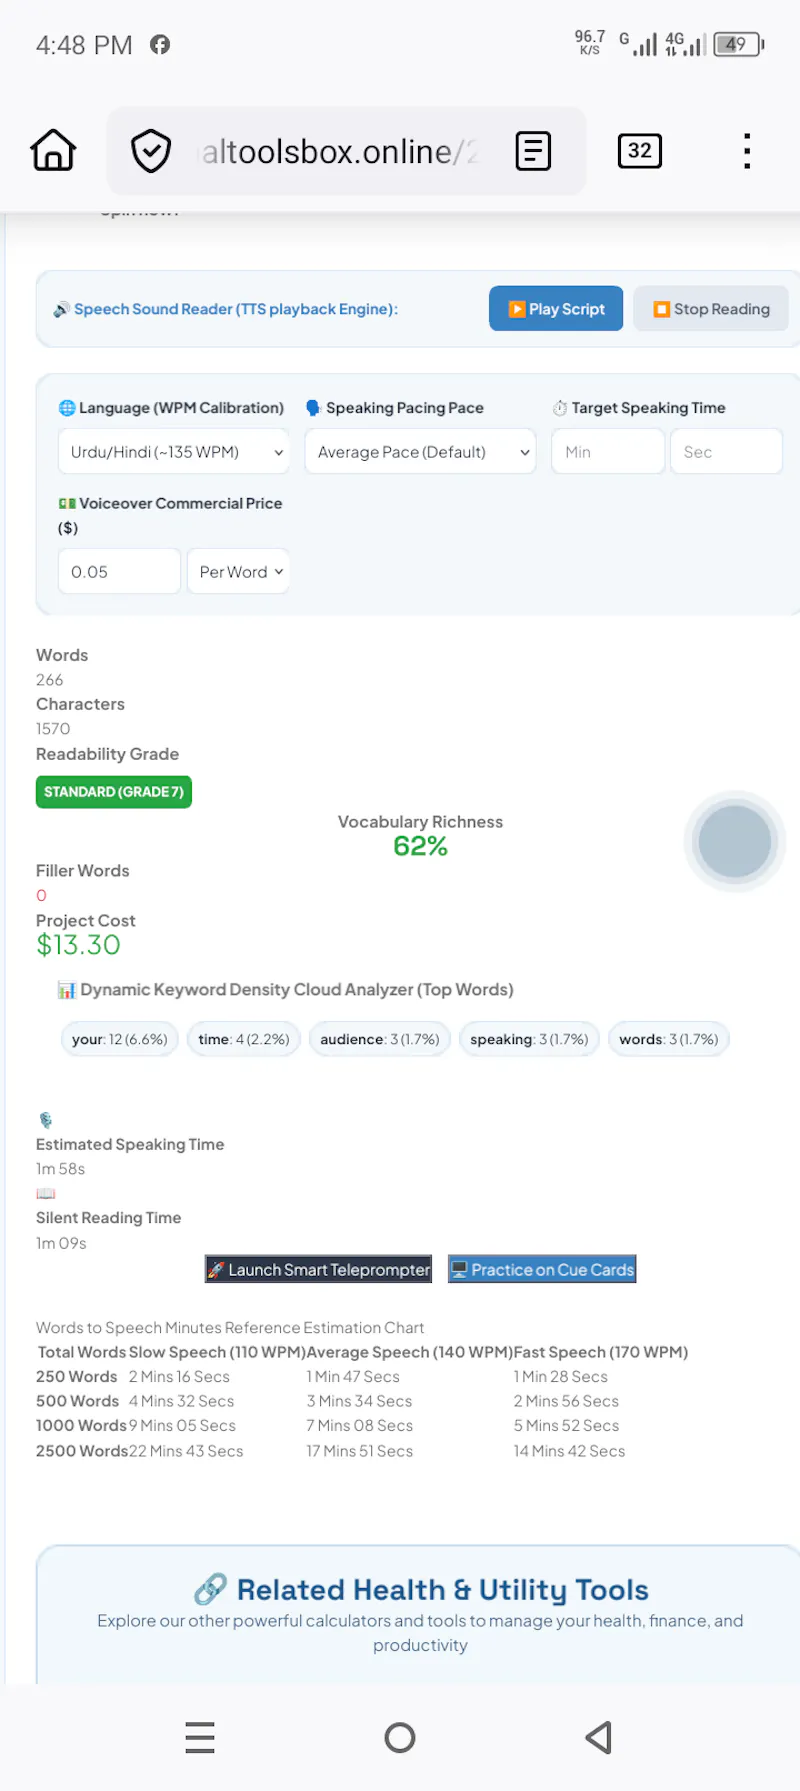Tap the altoolsbox.online address bar
This screenshot has height=1791, width=800.
pyautogui.click(x=346, y=151)
